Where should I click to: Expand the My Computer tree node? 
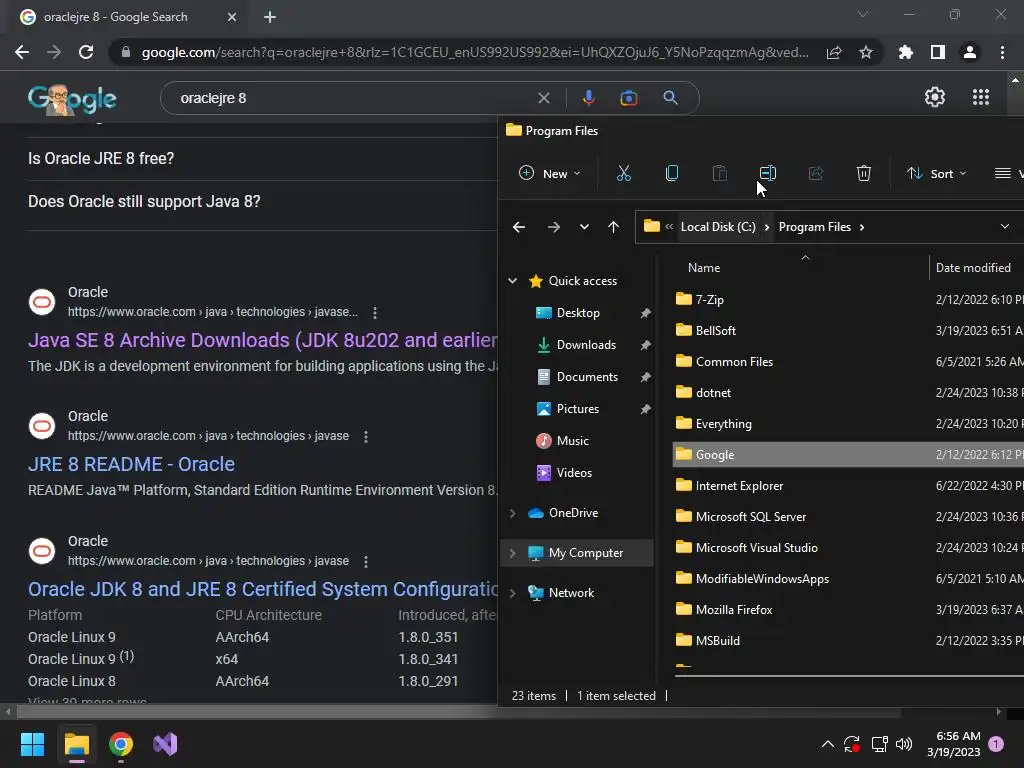(x=513, y=553)
